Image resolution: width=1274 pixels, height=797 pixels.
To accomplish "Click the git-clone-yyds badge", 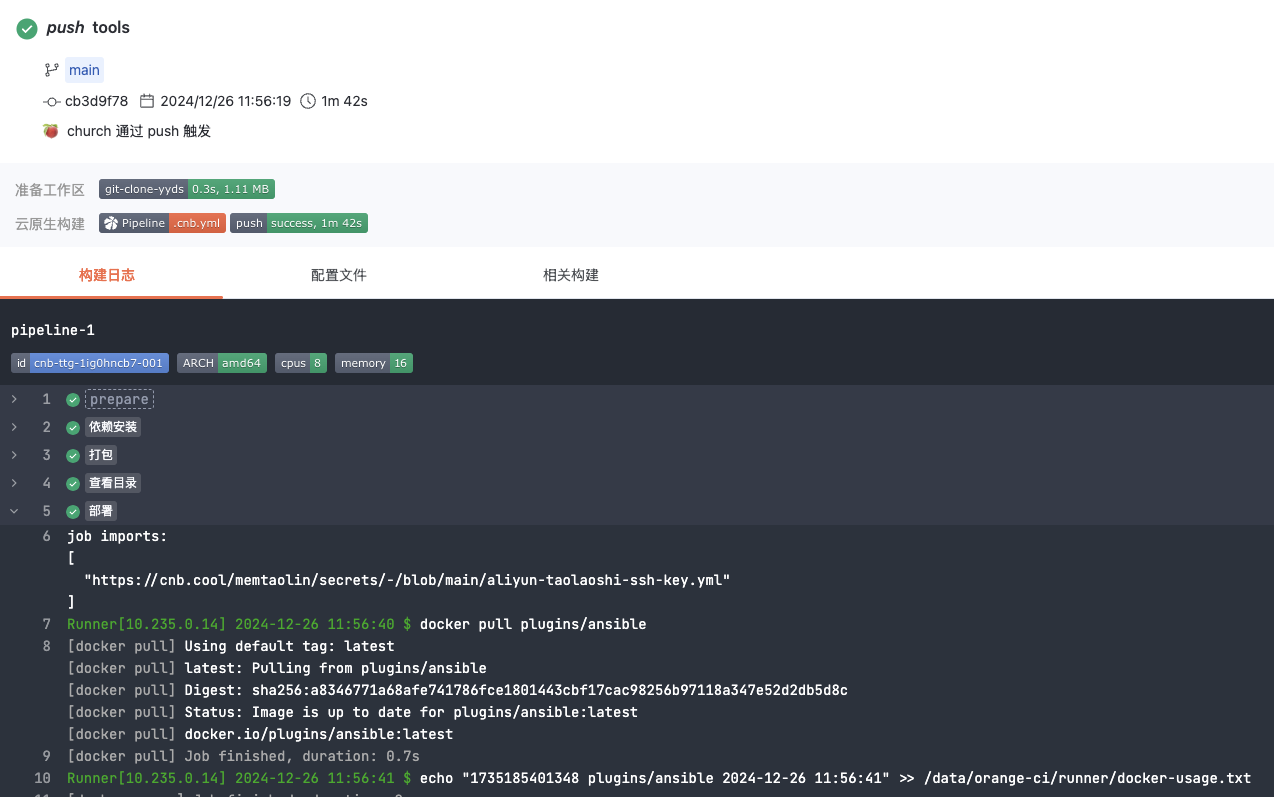I will pyautogui.click(x=186, y=189).
